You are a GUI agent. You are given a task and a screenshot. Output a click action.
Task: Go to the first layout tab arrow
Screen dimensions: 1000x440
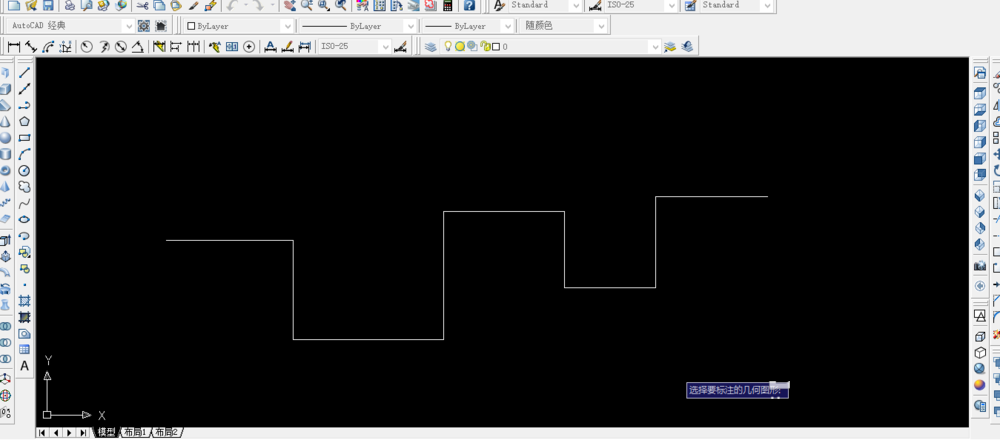pyautogui.click(x=43, y=432)
